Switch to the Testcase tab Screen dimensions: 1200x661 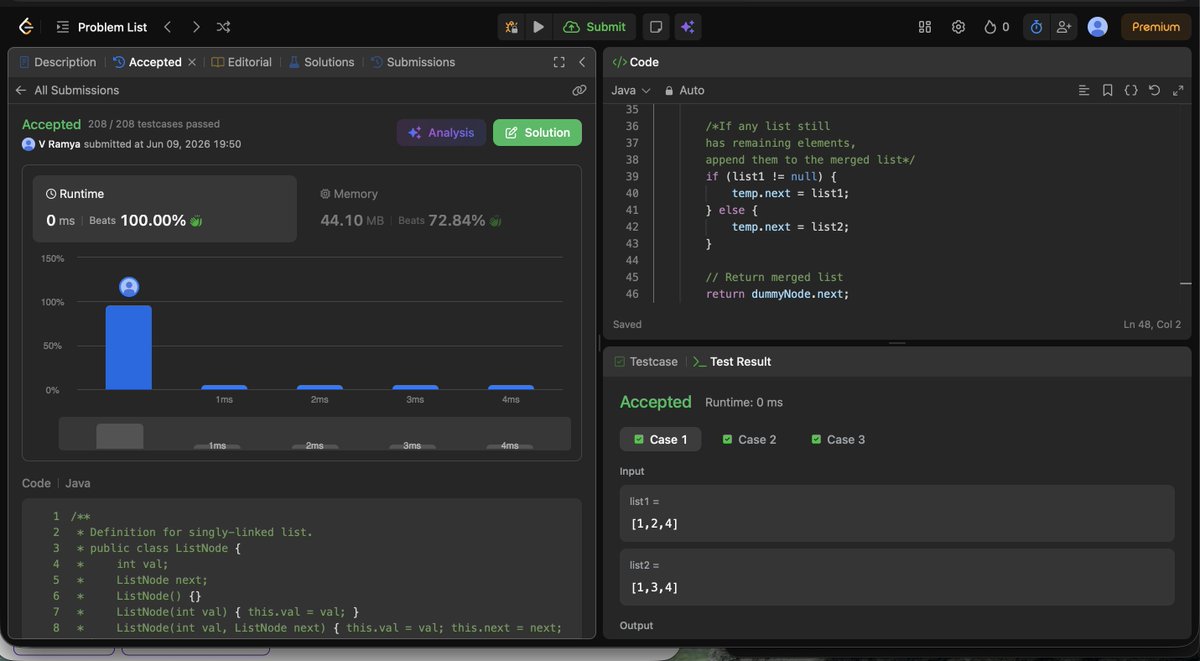646,362
